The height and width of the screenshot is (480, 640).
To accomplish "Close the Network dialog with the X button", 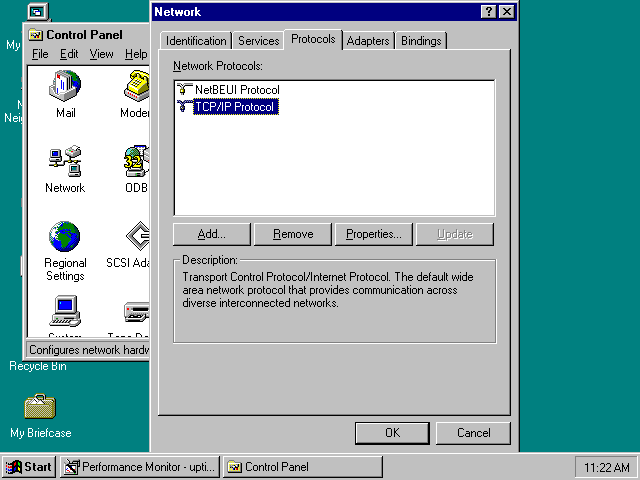I will pyautogui.click(x=507, y=12).
